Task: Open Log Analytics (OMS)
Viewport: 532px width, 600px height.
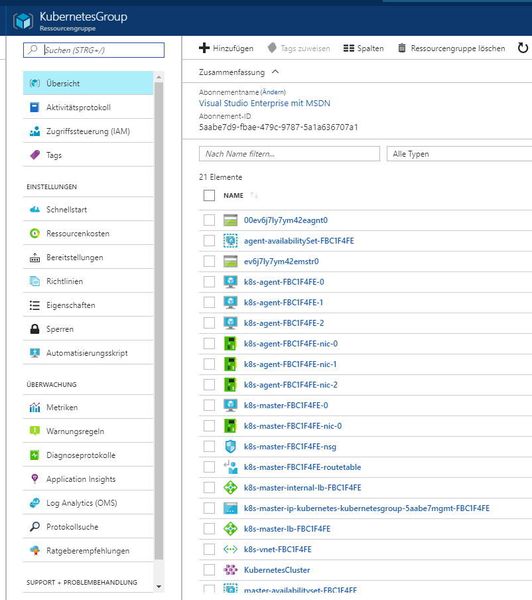Action: (88, 503)
